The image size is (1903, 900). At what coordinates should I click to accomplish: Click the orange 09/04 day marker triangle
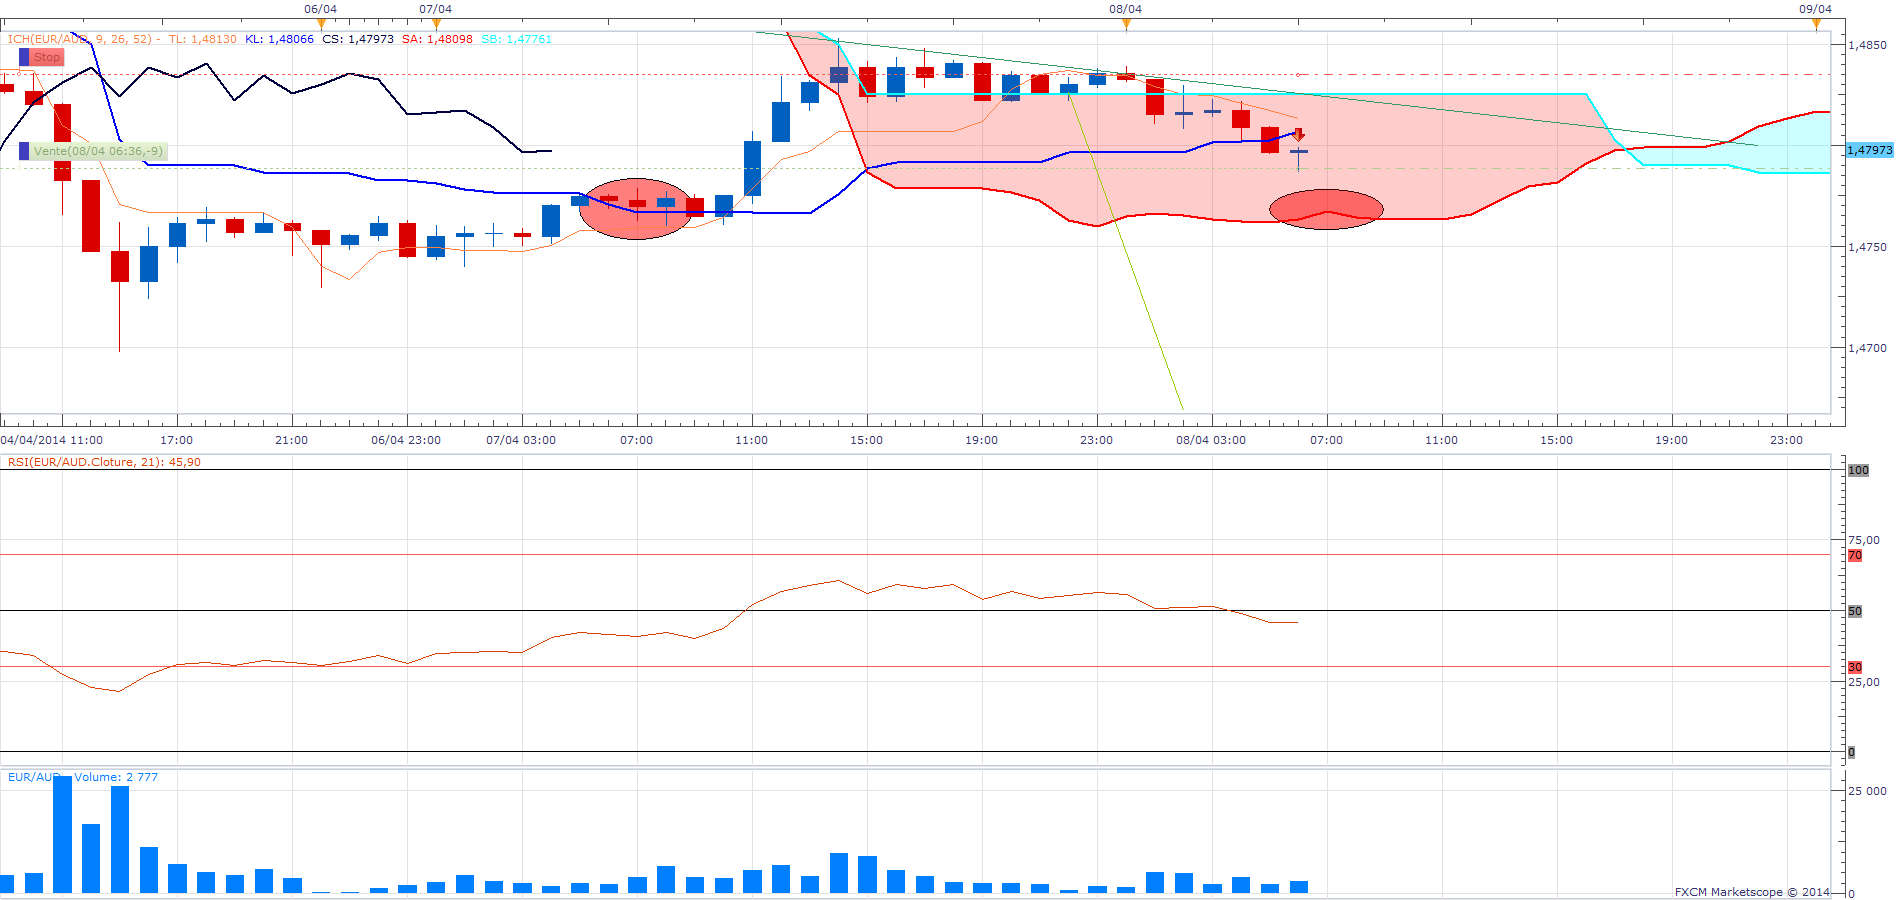click(1816, 24)
